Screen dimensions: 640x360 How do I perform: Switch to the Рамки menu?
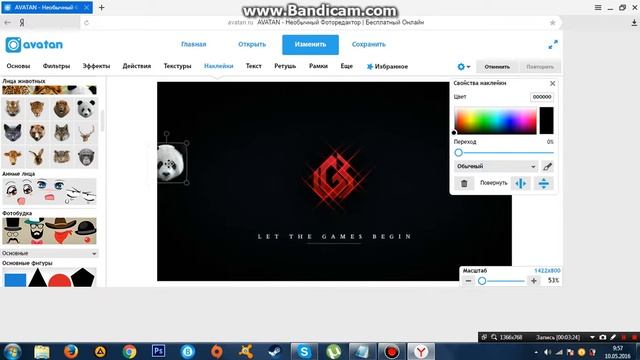click(x=318, y=66)
